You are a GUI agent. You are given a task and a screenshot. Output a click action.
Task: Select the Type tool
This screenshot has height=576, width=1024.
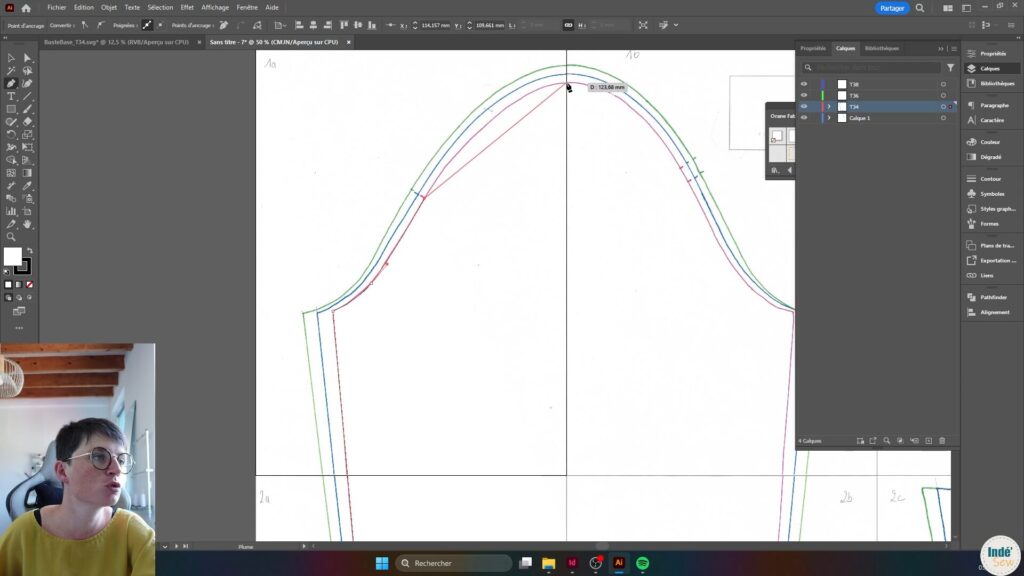[11, 96]
